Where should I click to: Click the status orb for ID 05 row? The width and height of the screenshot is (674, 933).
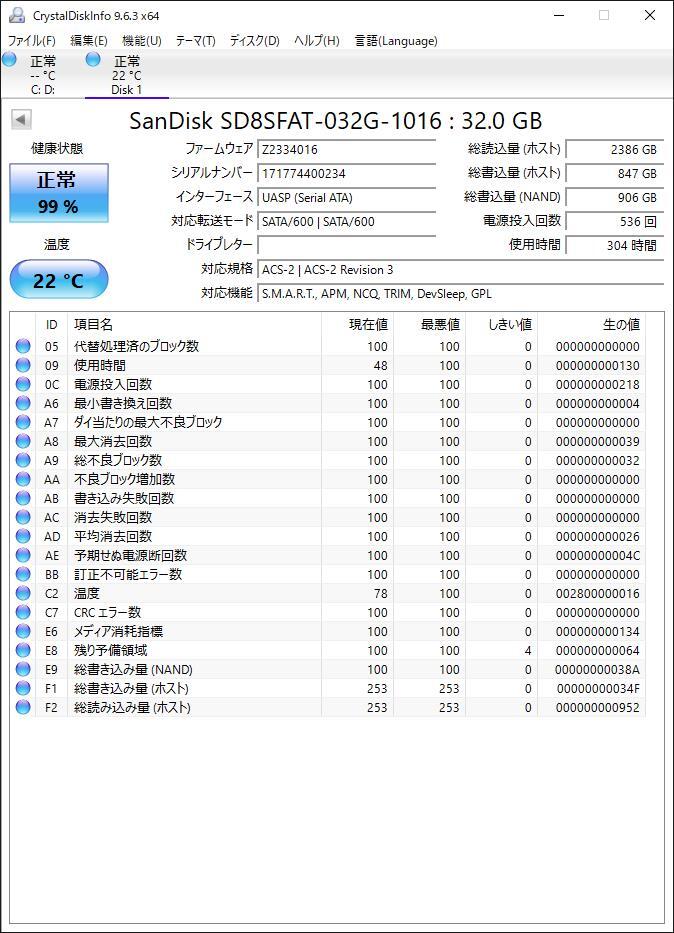pos(23,346)
